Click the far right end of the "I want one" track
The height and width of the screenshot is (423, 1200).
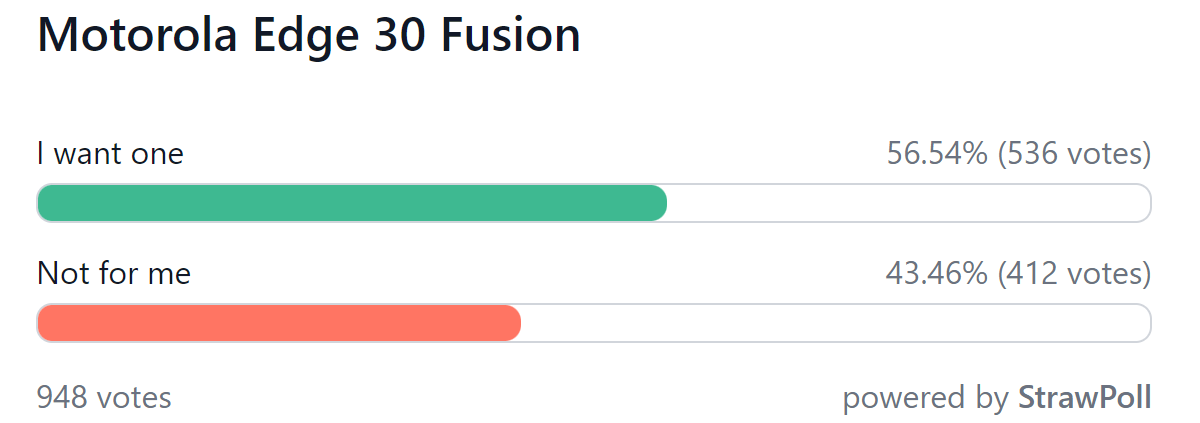1143,203
